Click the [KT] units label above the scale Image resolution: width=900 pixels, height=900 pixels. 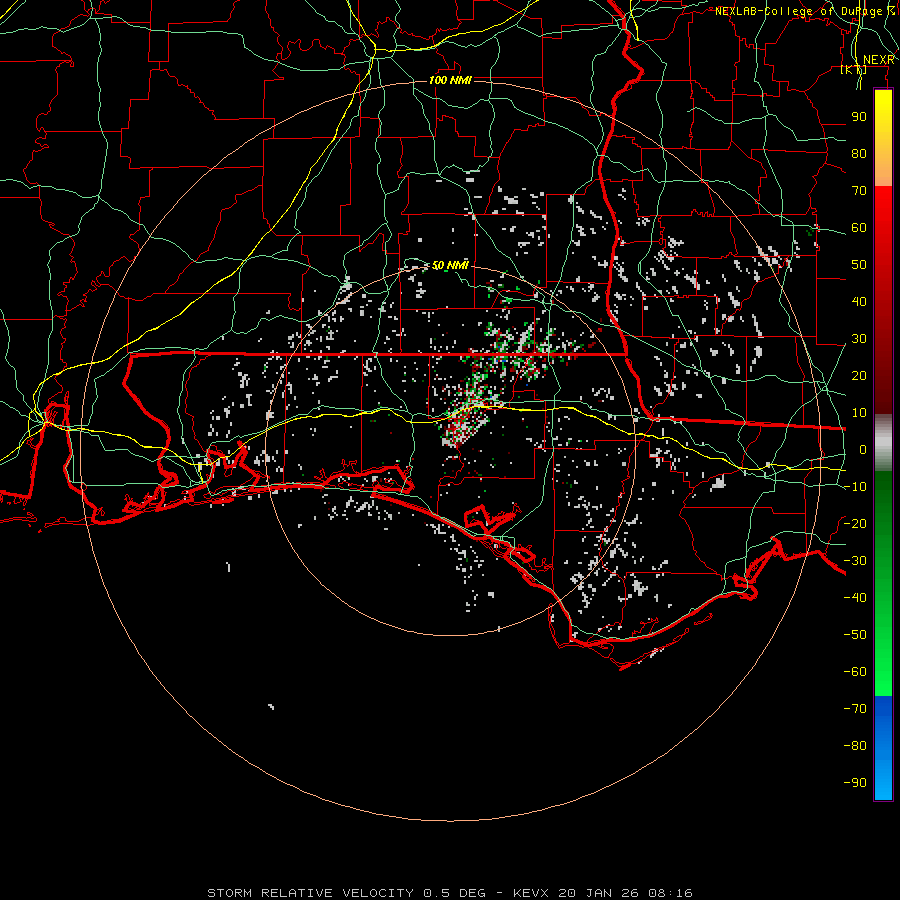[x=854, y=69]
